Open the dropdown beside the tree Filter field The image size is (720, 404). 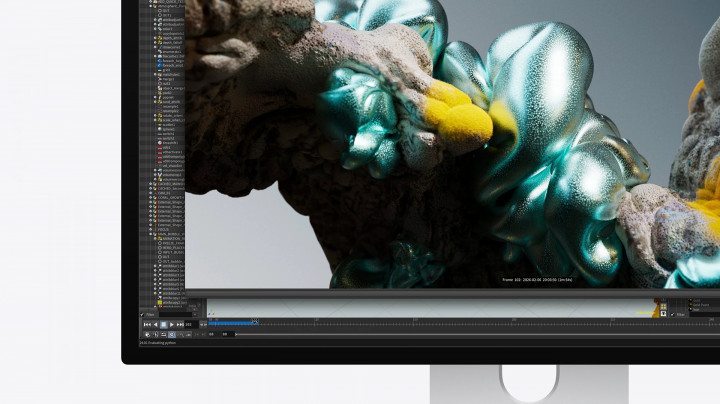coord(195,314)
